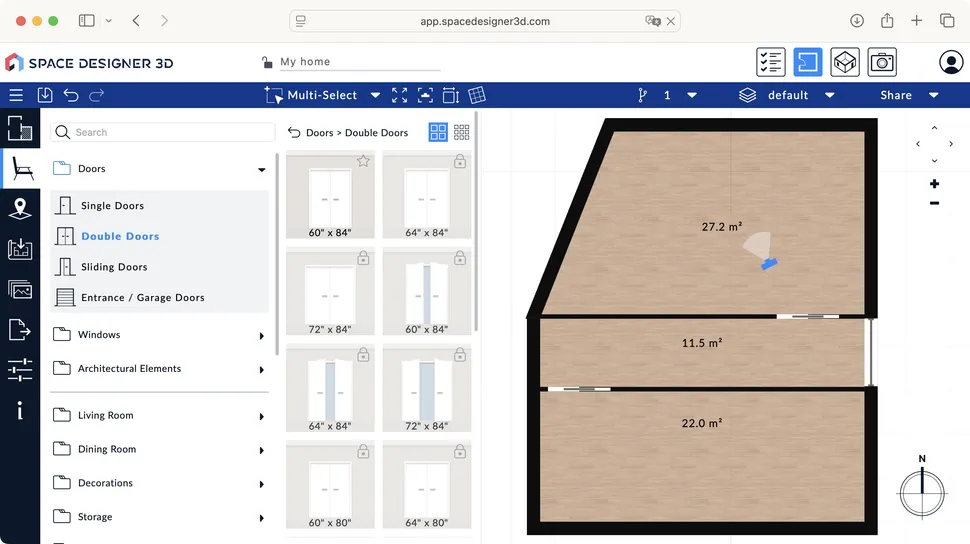
Task: Favorite the first 60" x 84" door star
Action: coord(363,161)
